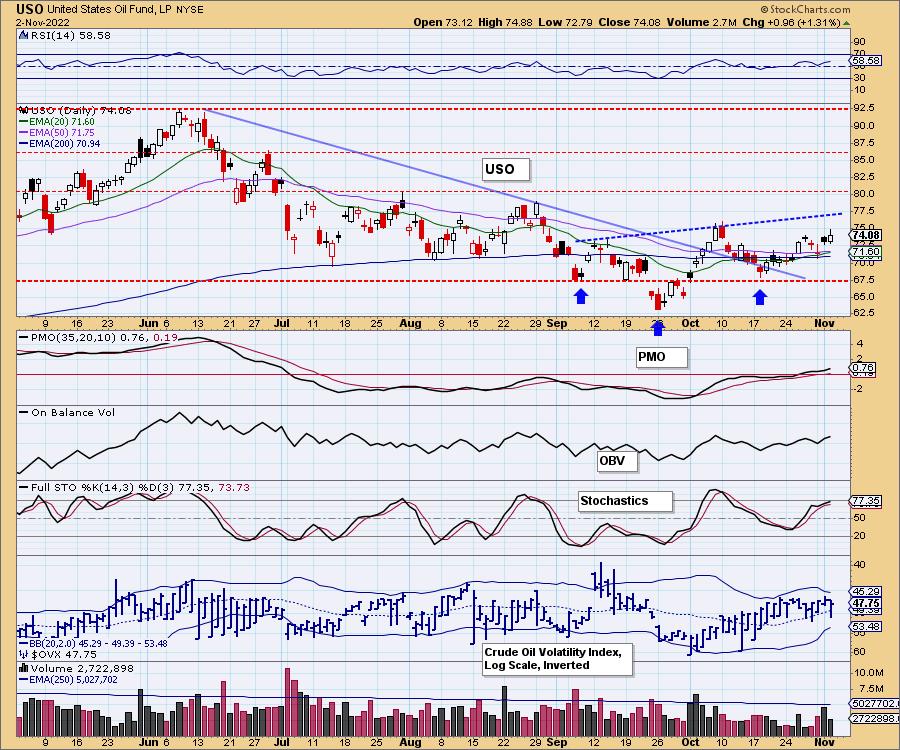
Task: Select the Low 72.79 quote
Action: [565, 22]
